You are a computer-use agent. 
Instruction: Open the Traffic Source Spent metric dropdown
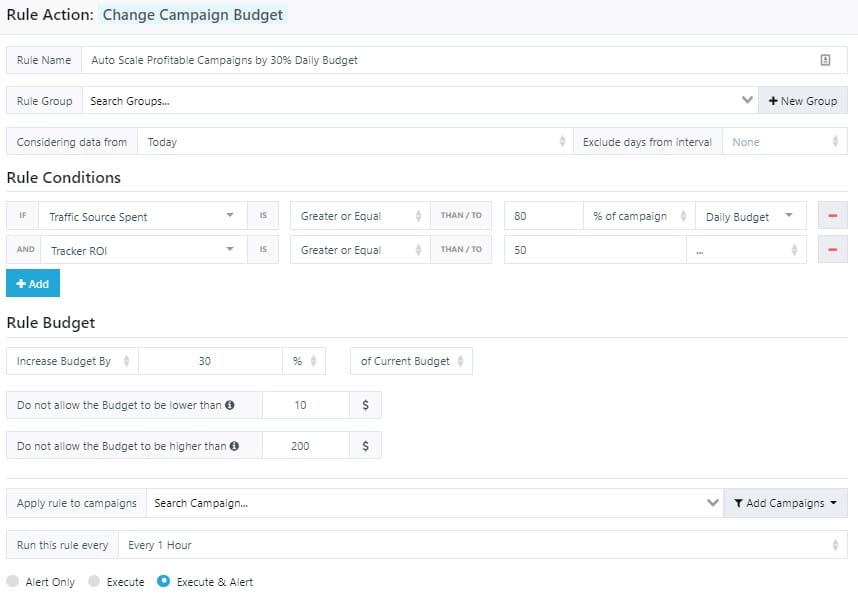point(142,217)
